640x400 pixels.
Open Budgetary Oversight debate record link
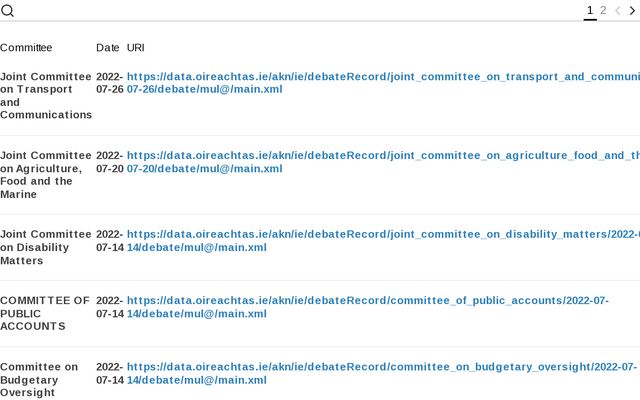pos(382,373)
